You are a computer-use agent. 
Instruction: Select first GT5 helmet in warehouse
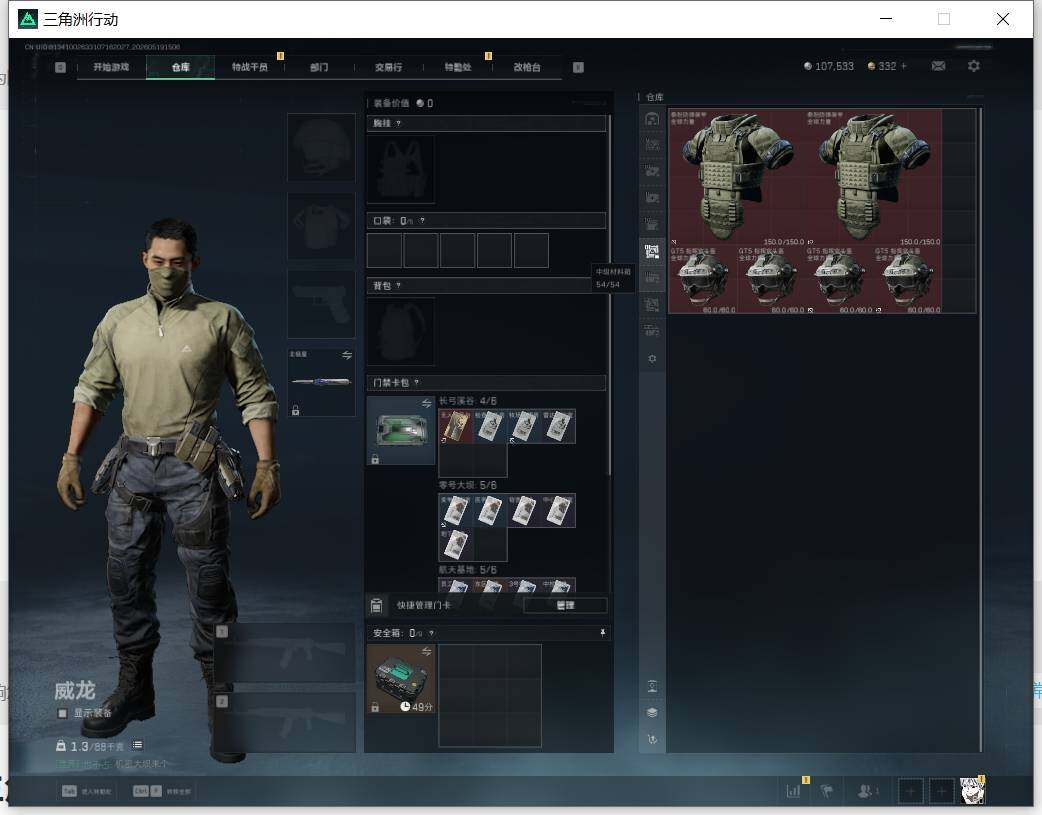tap(703, 279)
